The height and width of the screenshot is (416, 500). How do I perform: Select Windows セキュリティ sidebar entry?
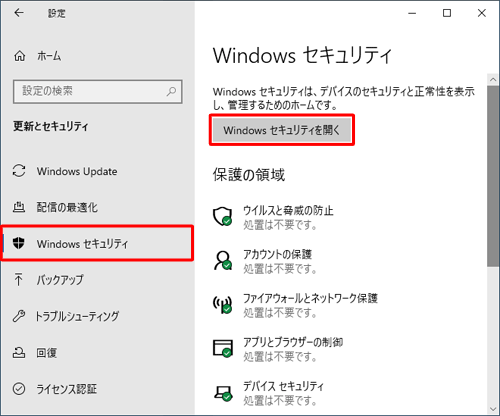pos(98,243)
